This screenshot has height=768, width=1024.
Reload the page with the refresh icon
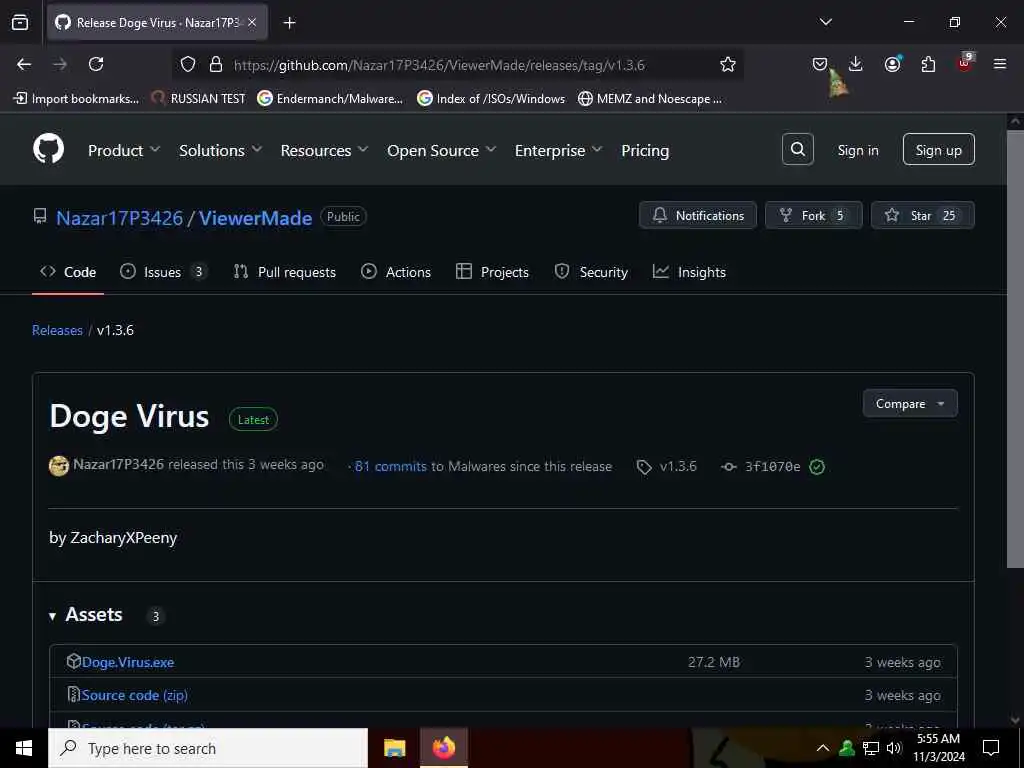pos(96,64)
